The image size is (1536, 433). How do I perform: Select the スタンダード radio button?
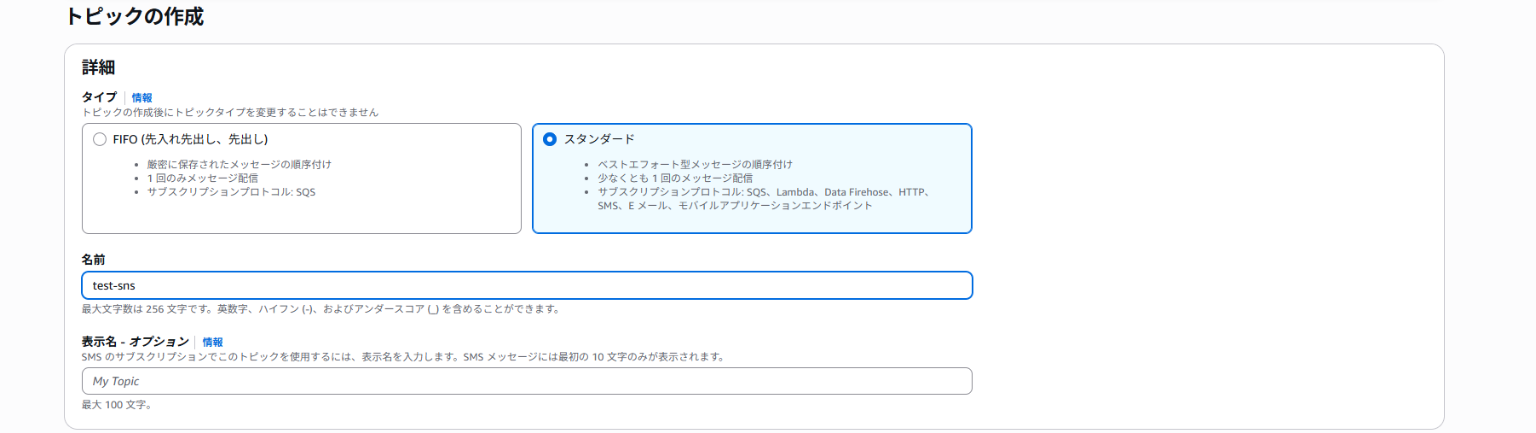[549, 140]
